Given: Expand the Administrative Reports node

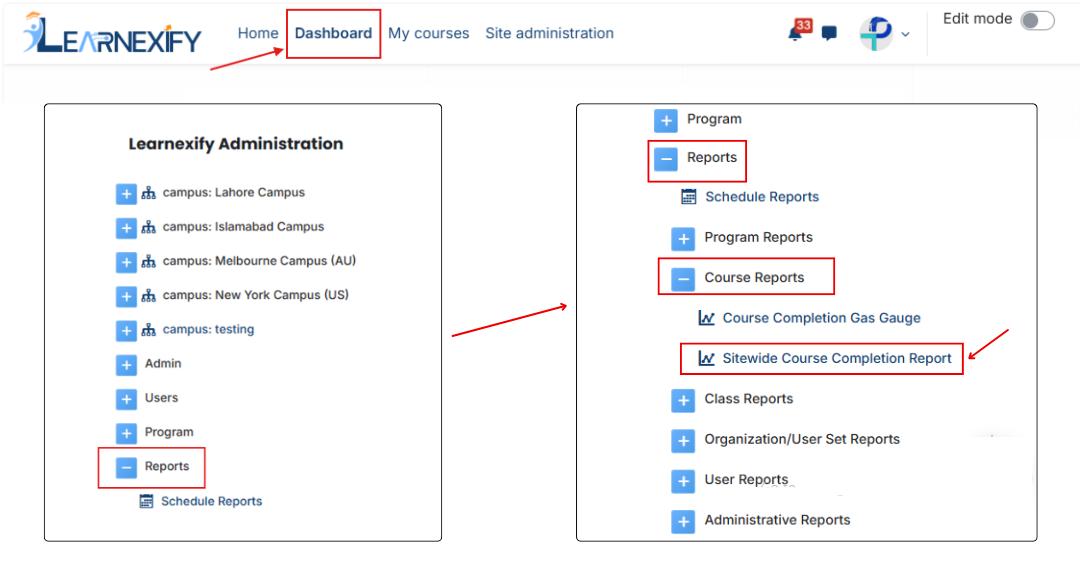Looking at the screenshot, I should tap(683, 521).
